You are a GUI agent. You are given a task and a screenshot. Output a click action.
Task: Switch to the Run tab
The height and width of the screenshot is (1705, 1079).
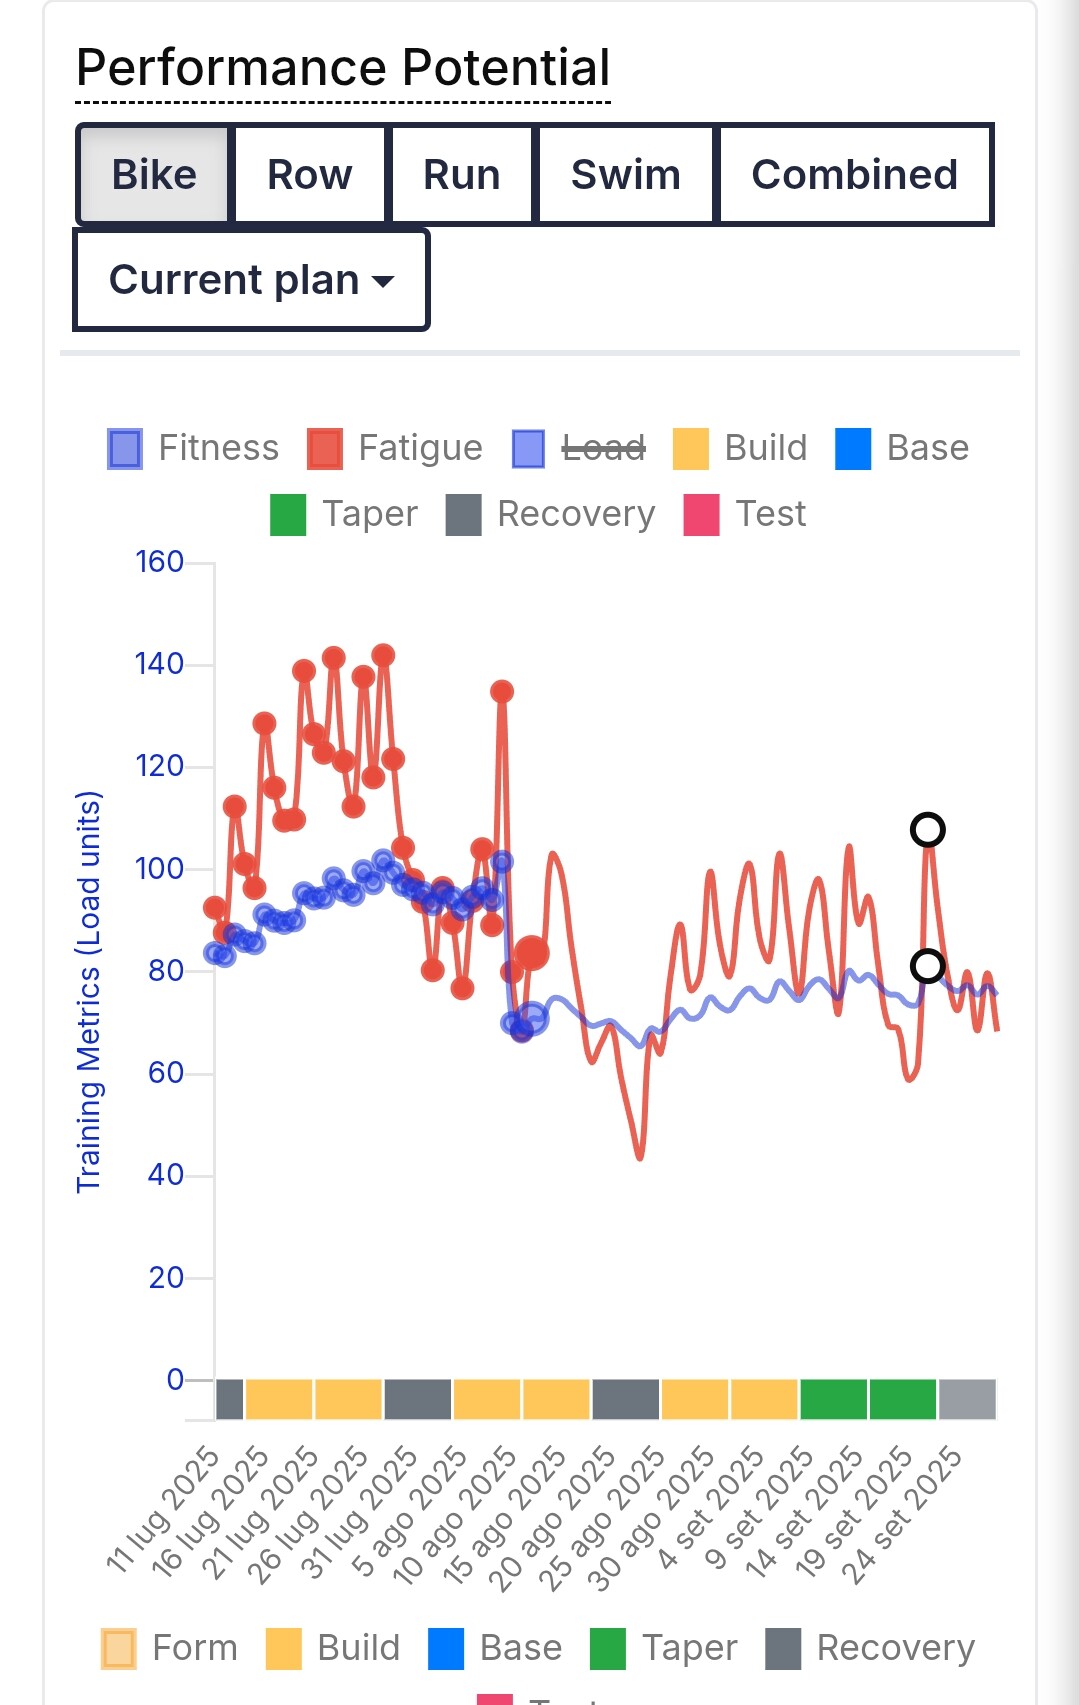(462, 175)
